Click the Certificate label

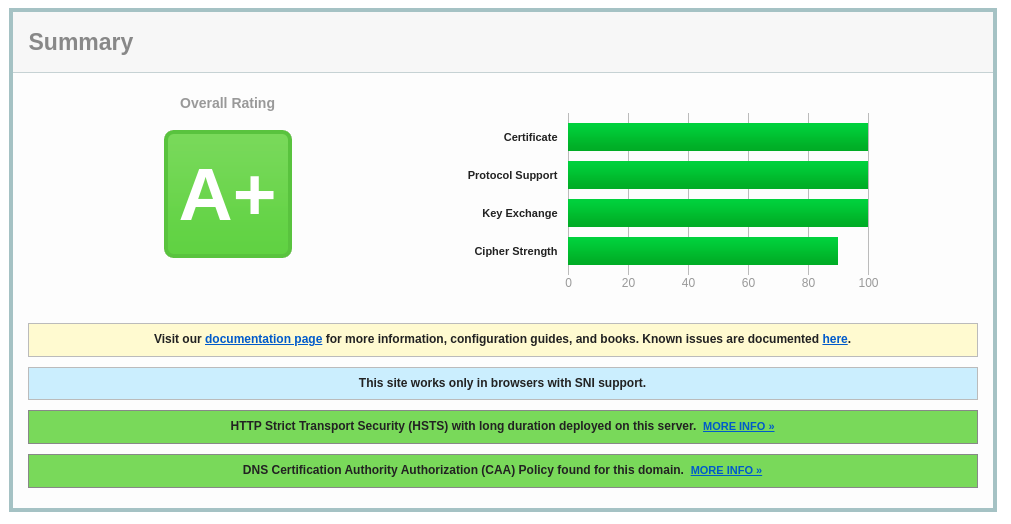pos(530,137)
